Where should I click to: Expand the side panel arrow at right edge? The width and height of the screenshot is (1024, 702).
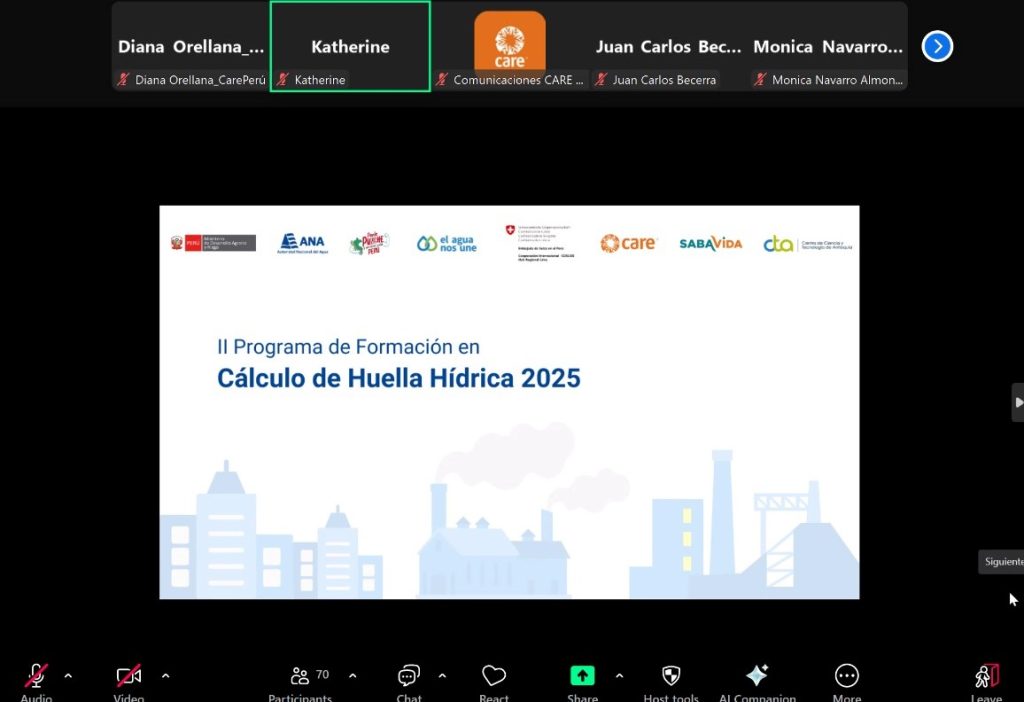(1018, 402)
